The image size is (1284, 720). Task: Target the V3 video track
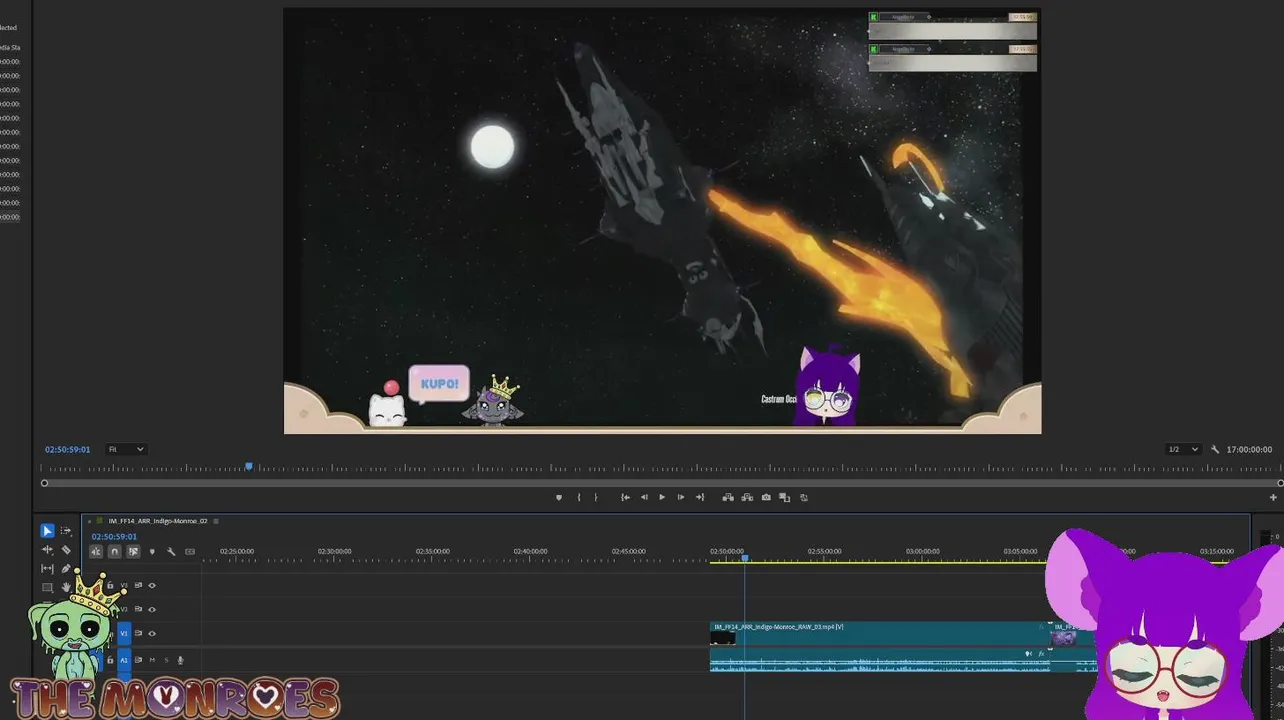tap(125, 585)
